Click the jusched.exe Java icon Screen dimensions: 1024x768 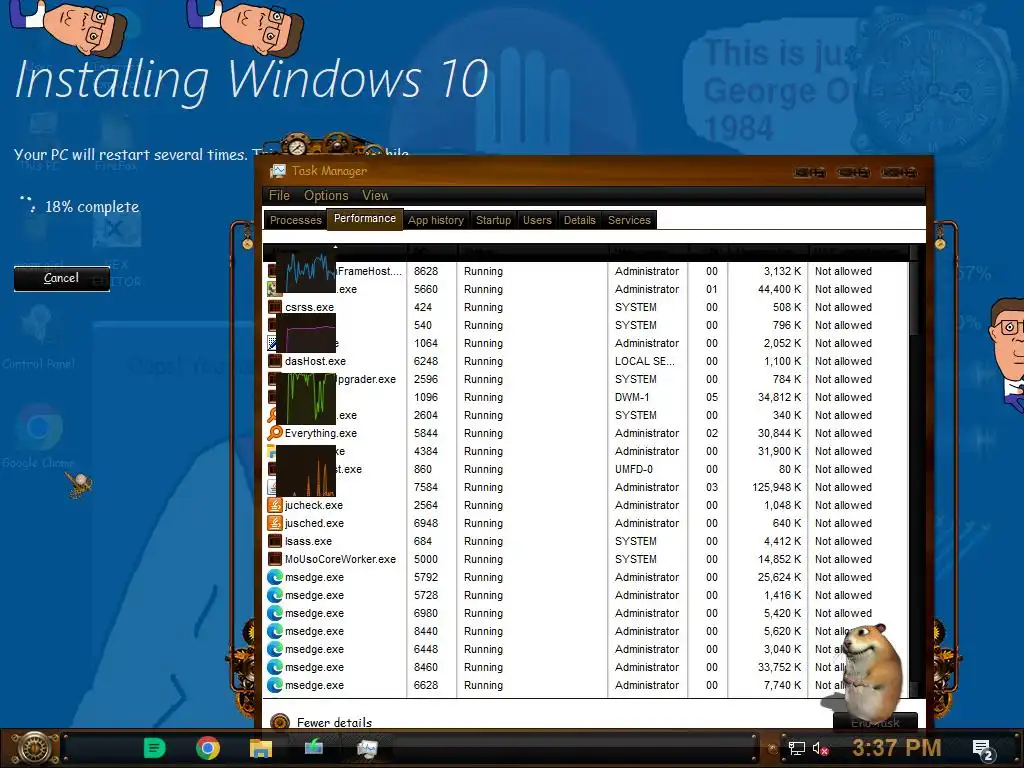(275, 523)
